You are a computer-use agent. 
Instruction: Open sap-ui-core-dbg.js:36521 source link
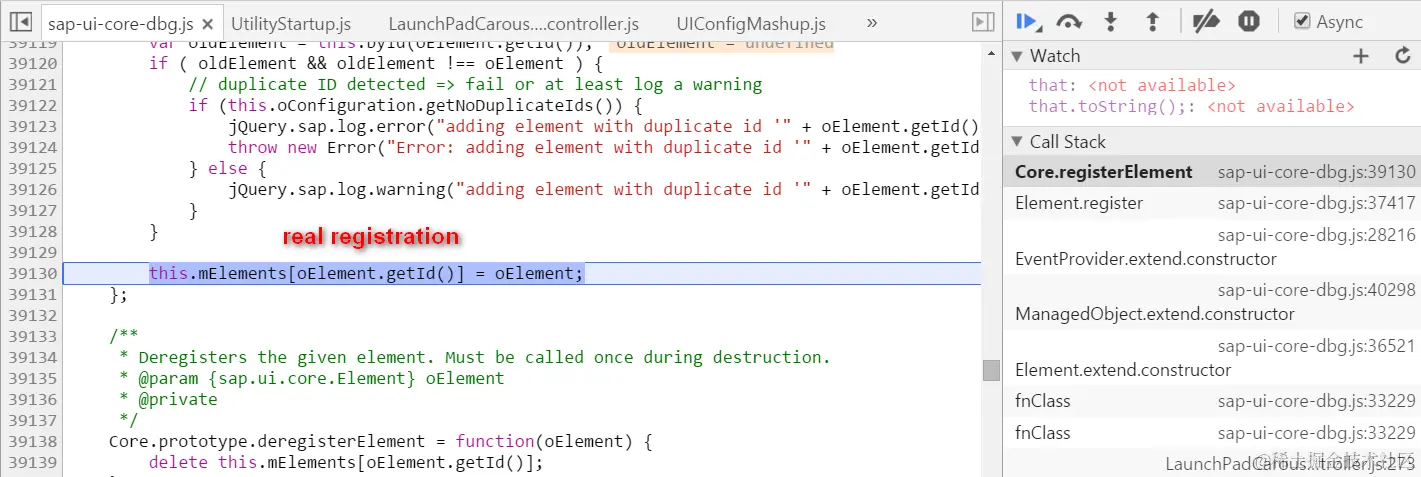coord(1316,346)
